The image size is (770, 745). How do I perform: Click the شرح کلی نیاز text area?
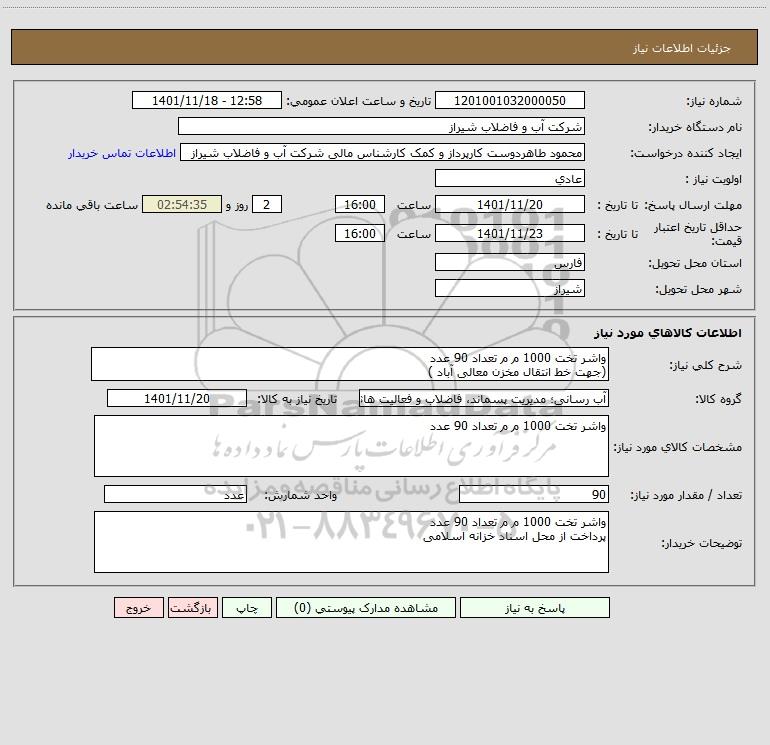(x=350, y=364)
